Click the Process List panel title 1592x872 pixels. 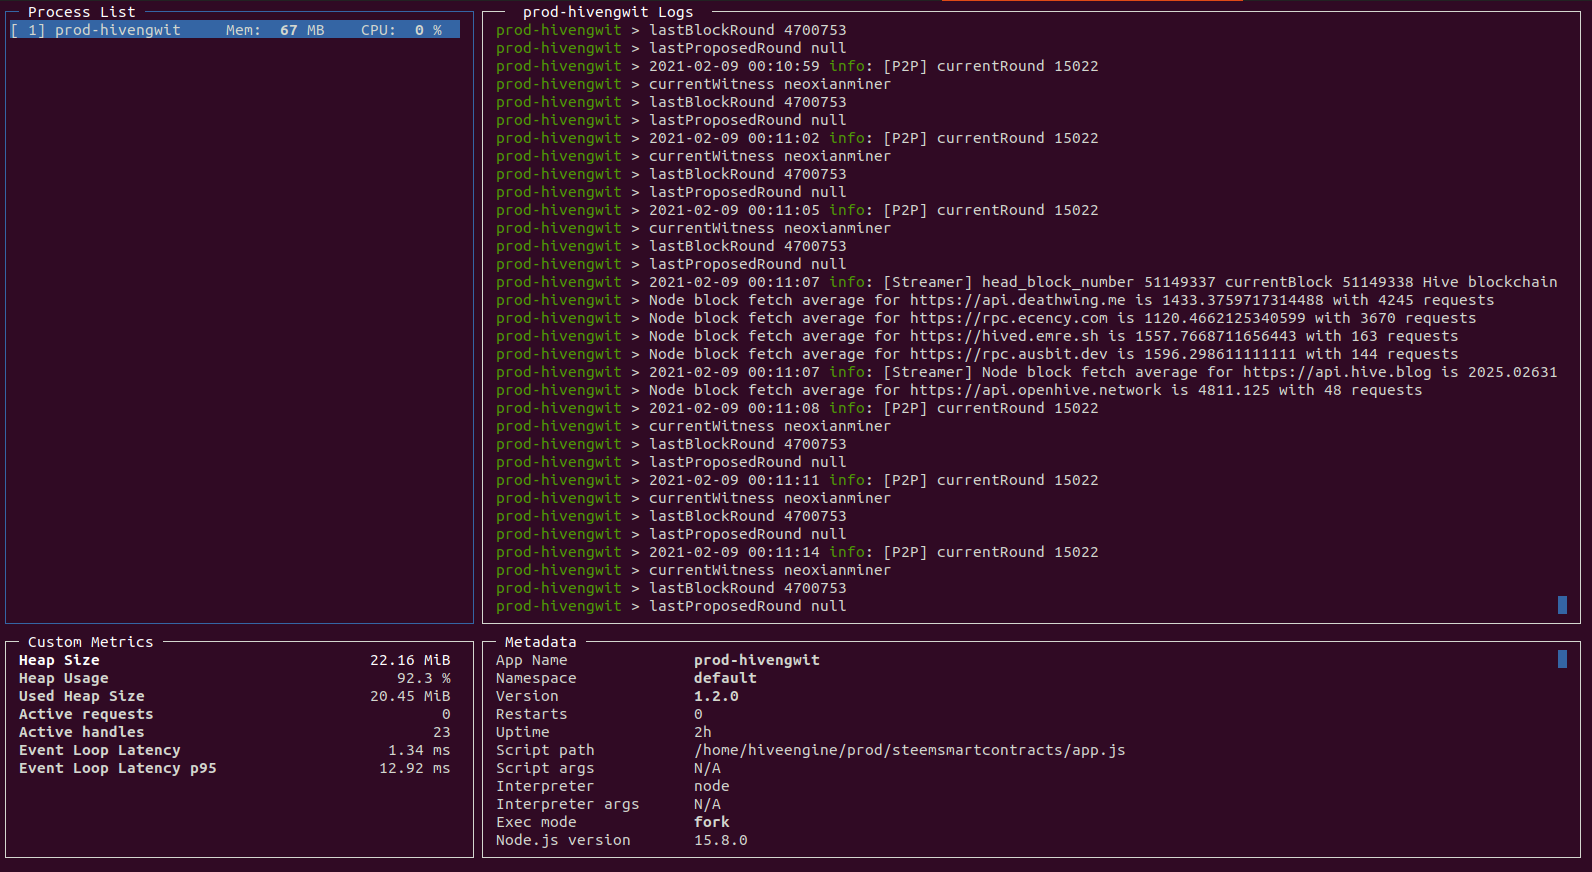(x=81, y=12)
